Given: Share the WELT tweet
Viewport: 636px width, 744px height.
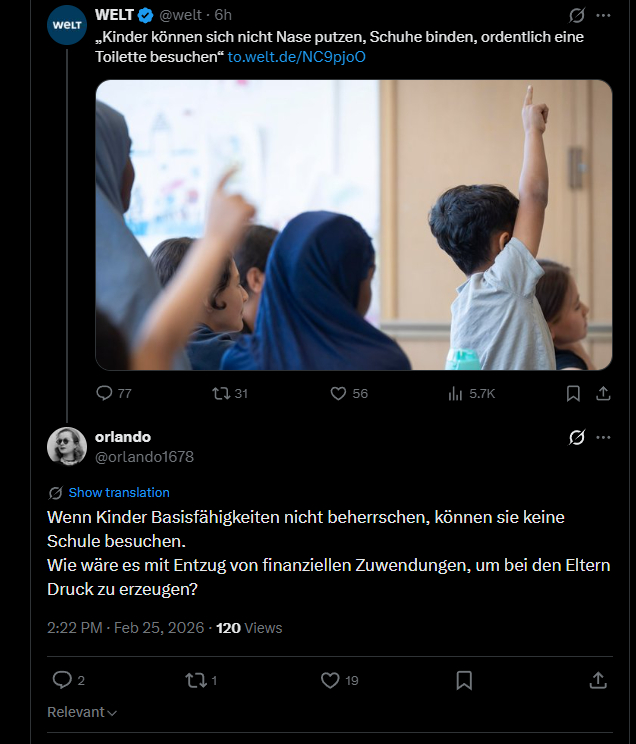Looking at the screenshot, I should point(603,393).
